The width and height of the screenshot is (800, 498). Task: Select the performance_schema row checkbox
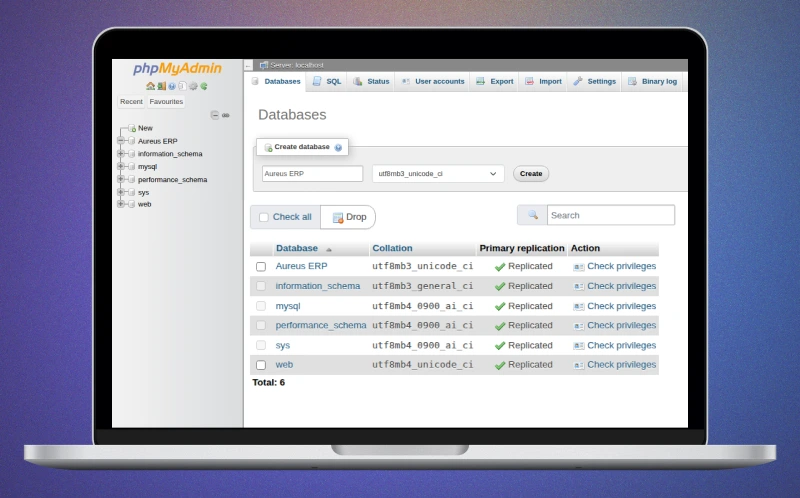pyautogui.click(x=261, y=326)
